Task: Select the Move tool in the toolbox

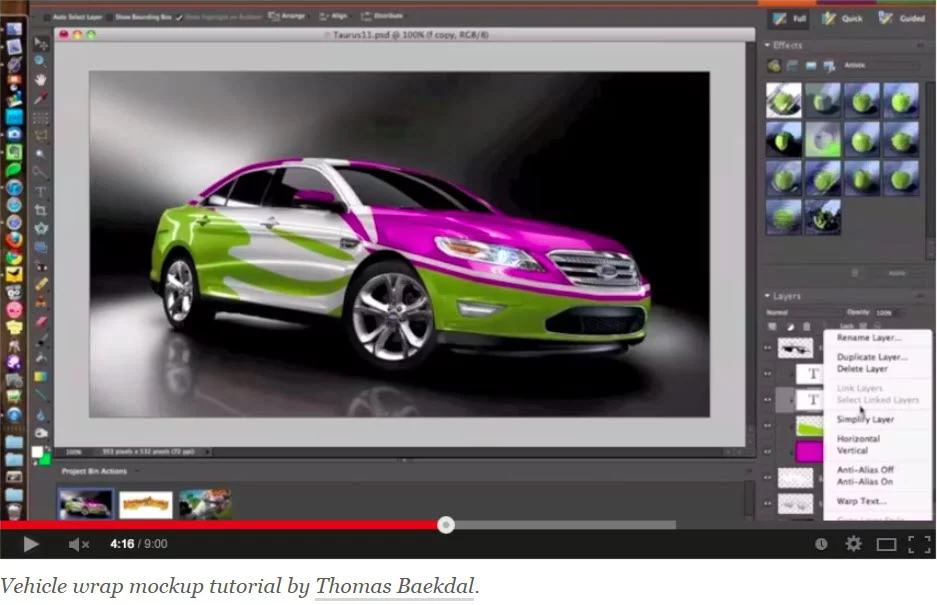Action: tap(41, 44)
